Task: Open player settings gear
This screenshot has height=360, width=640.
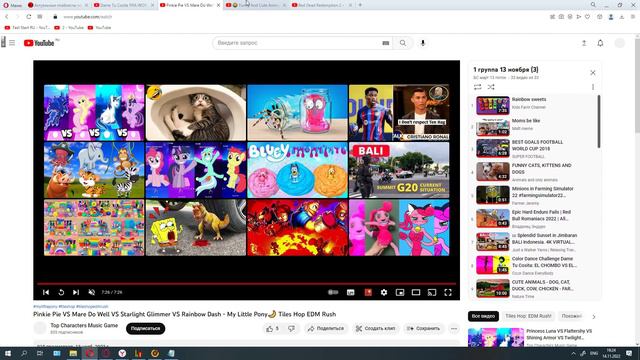Action: pyautogui.click(x=384, y=292)
